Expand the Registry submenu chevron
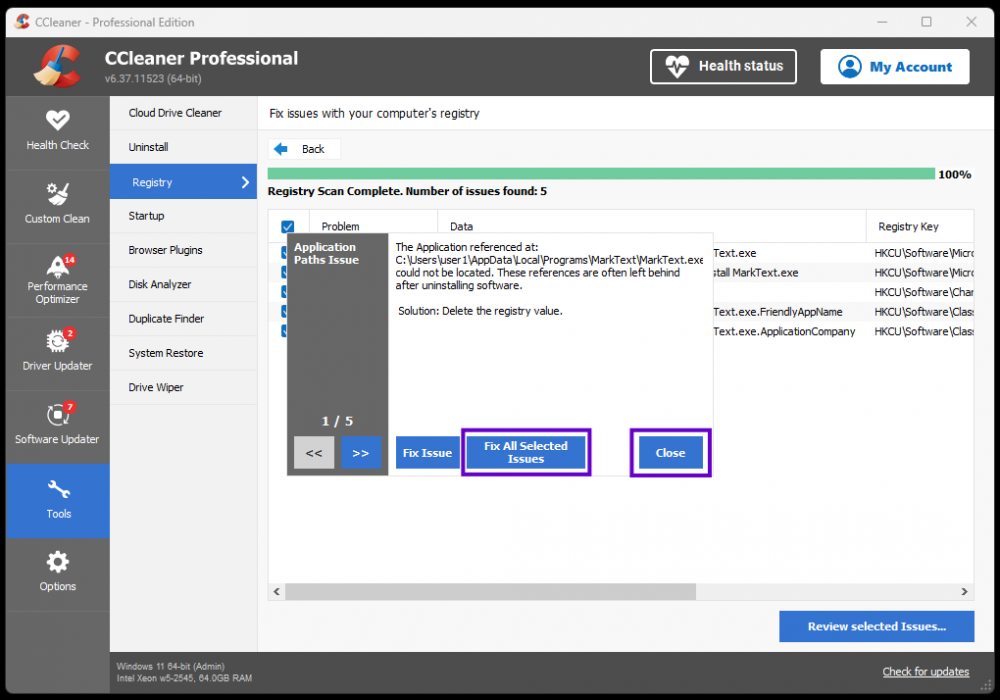The height and width of the screenshot is (700, 1000). [246, 182]
